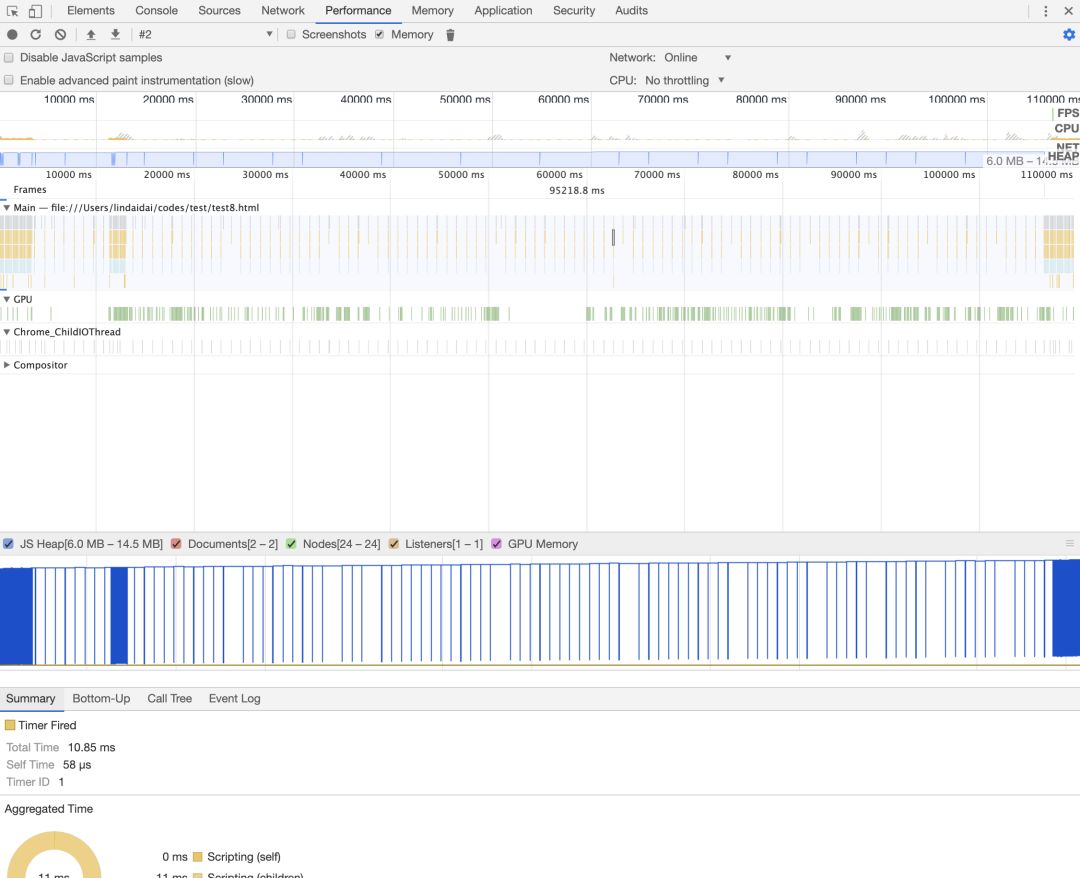Switch to the Console tab
The height and width of the screenshot is (878, 1080).
[156, 11]
